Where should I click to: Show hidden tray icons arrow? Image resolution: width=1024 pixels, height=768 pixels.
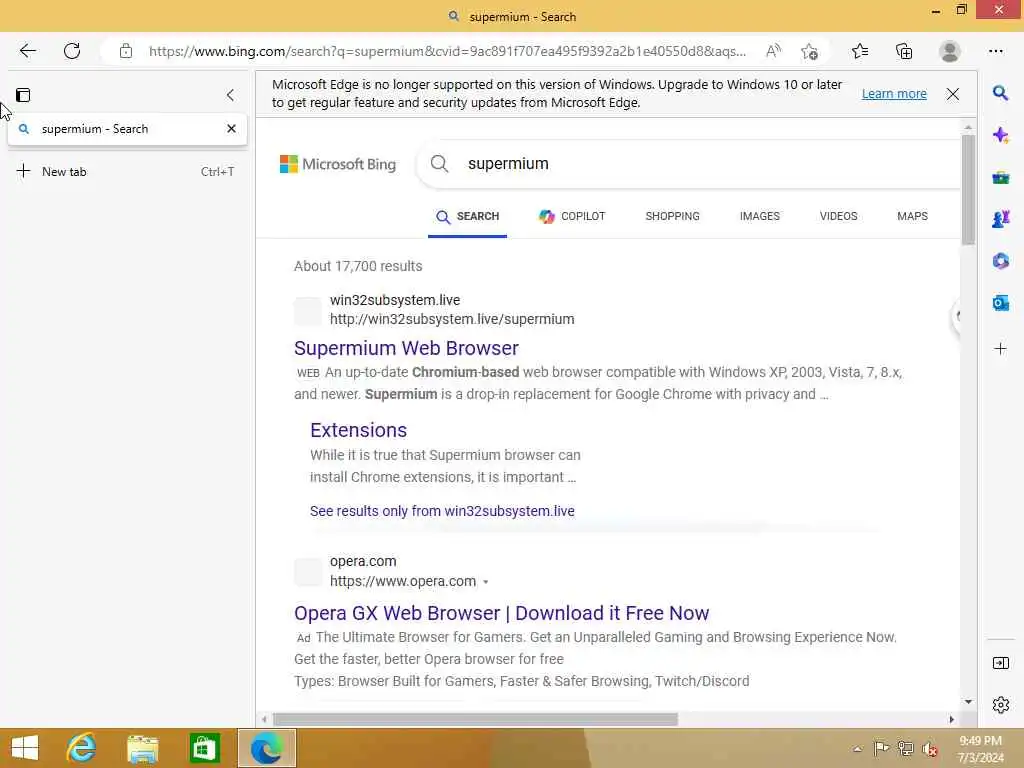[857, 749]
